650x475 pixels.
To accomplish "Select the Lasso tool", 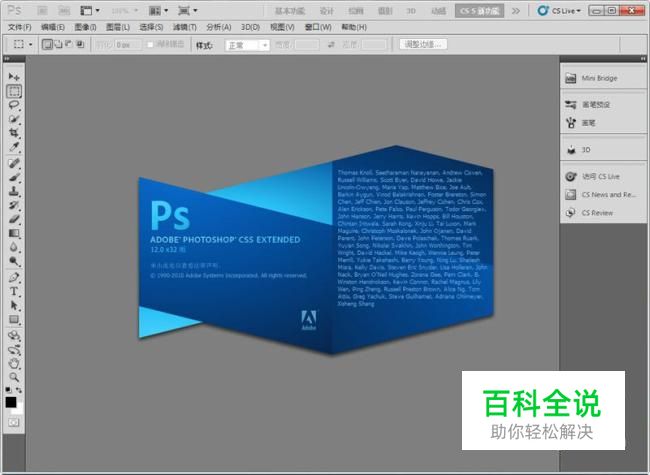I will [14, 105].
